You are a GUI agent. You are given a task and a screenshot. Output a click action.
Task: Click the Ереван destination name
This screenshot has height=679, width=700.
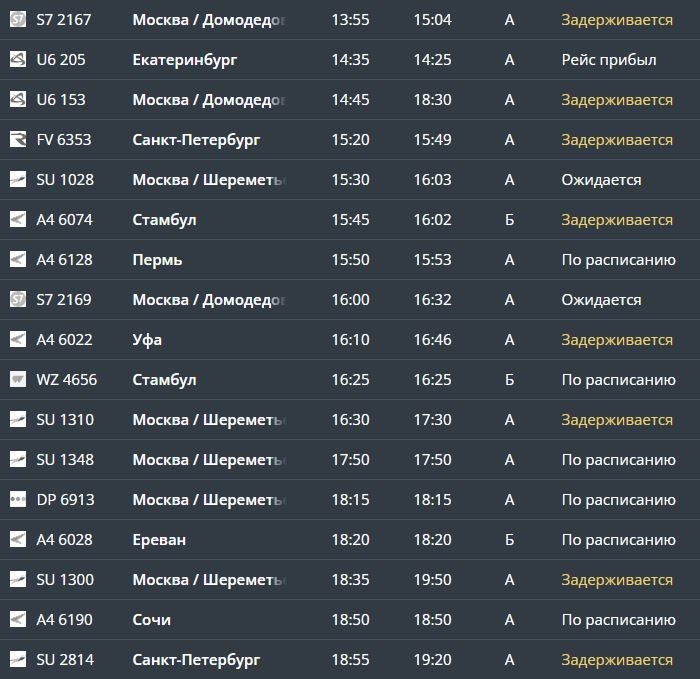(x=159, y=539)
